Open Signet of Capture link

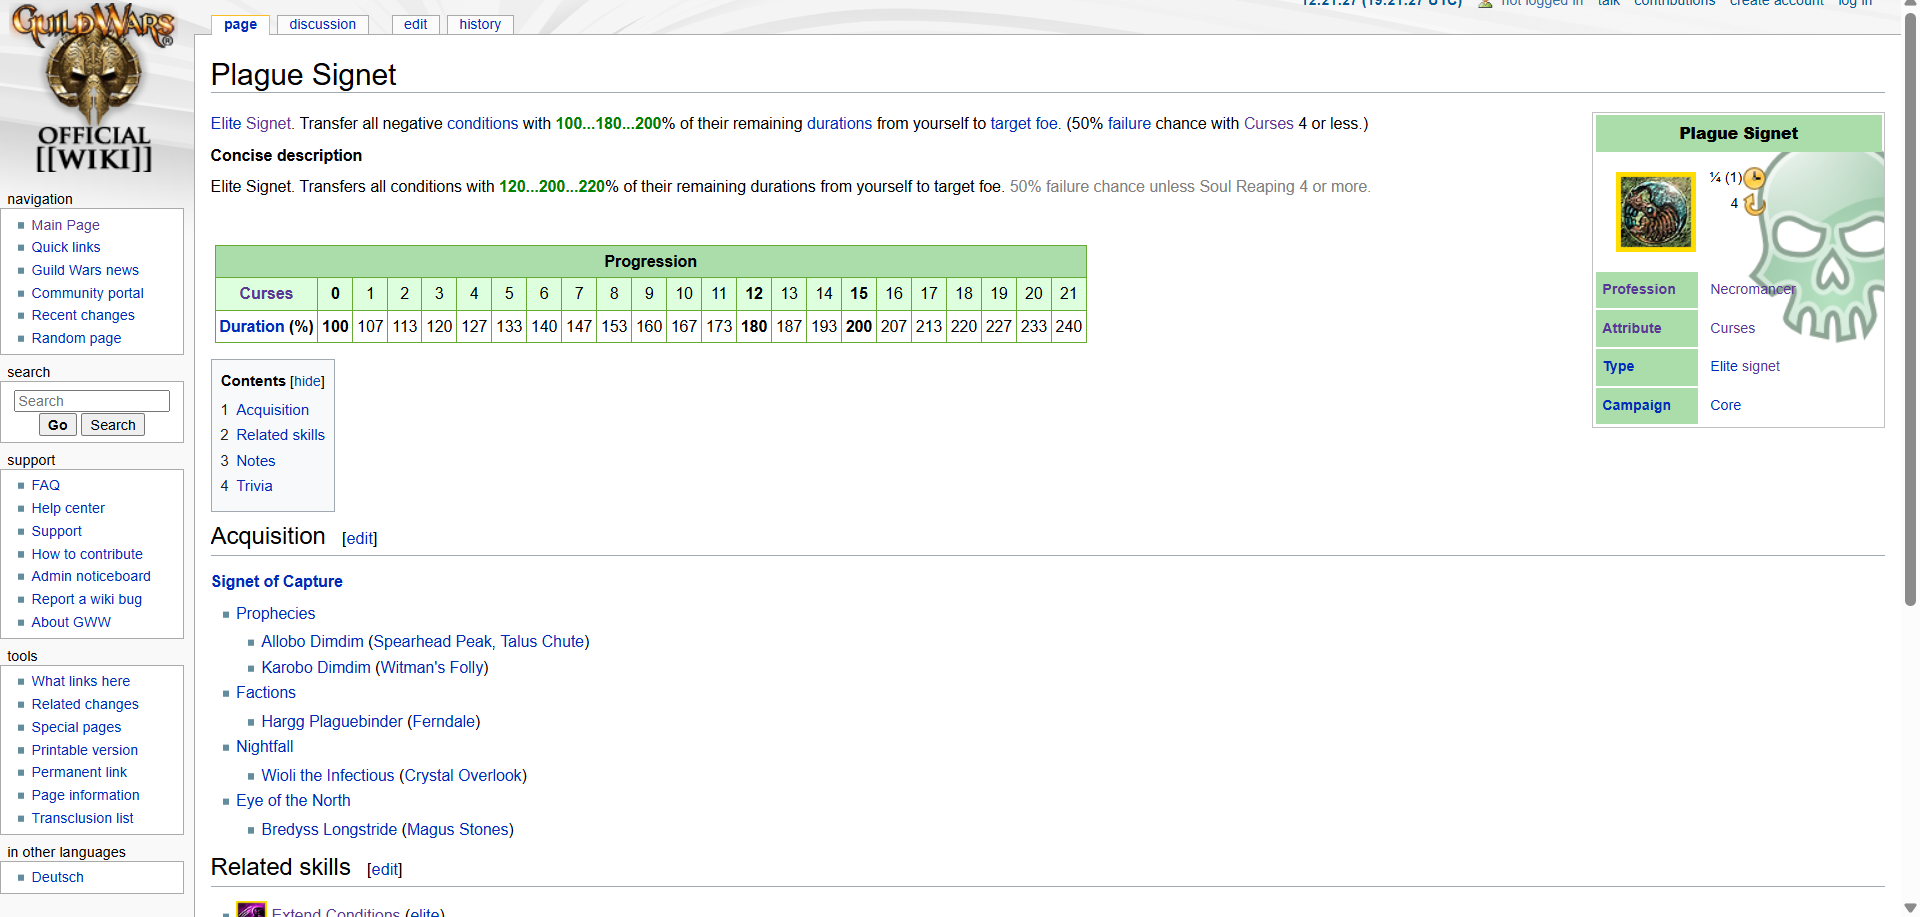tap(277, 581)
